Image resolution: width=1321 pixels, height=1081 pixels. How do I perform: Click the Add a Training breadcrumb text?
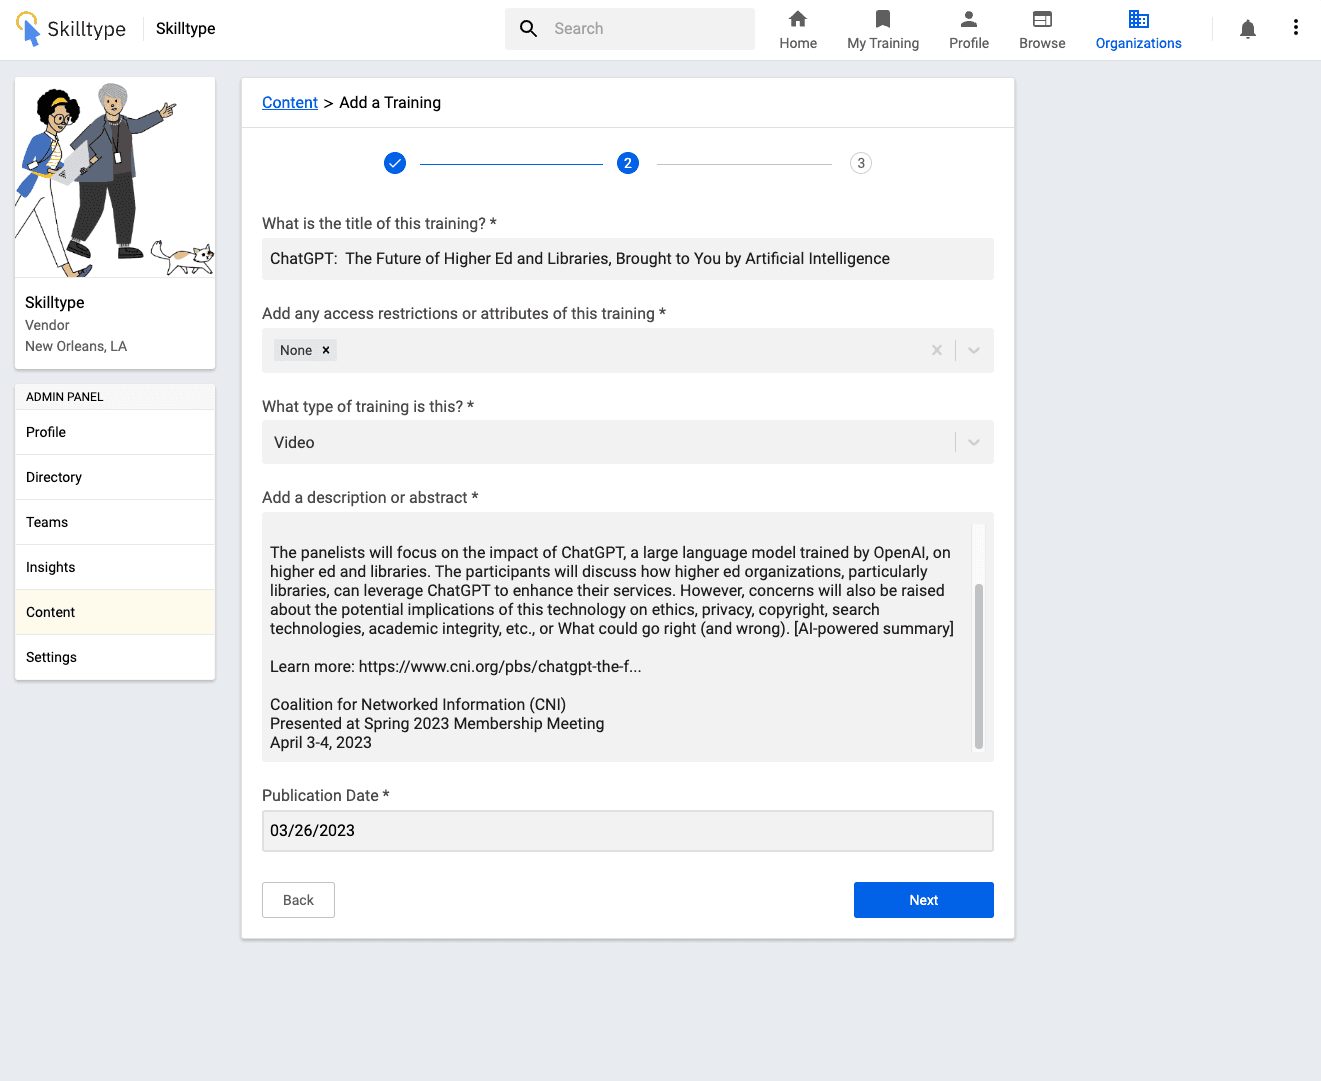point(390,102)
